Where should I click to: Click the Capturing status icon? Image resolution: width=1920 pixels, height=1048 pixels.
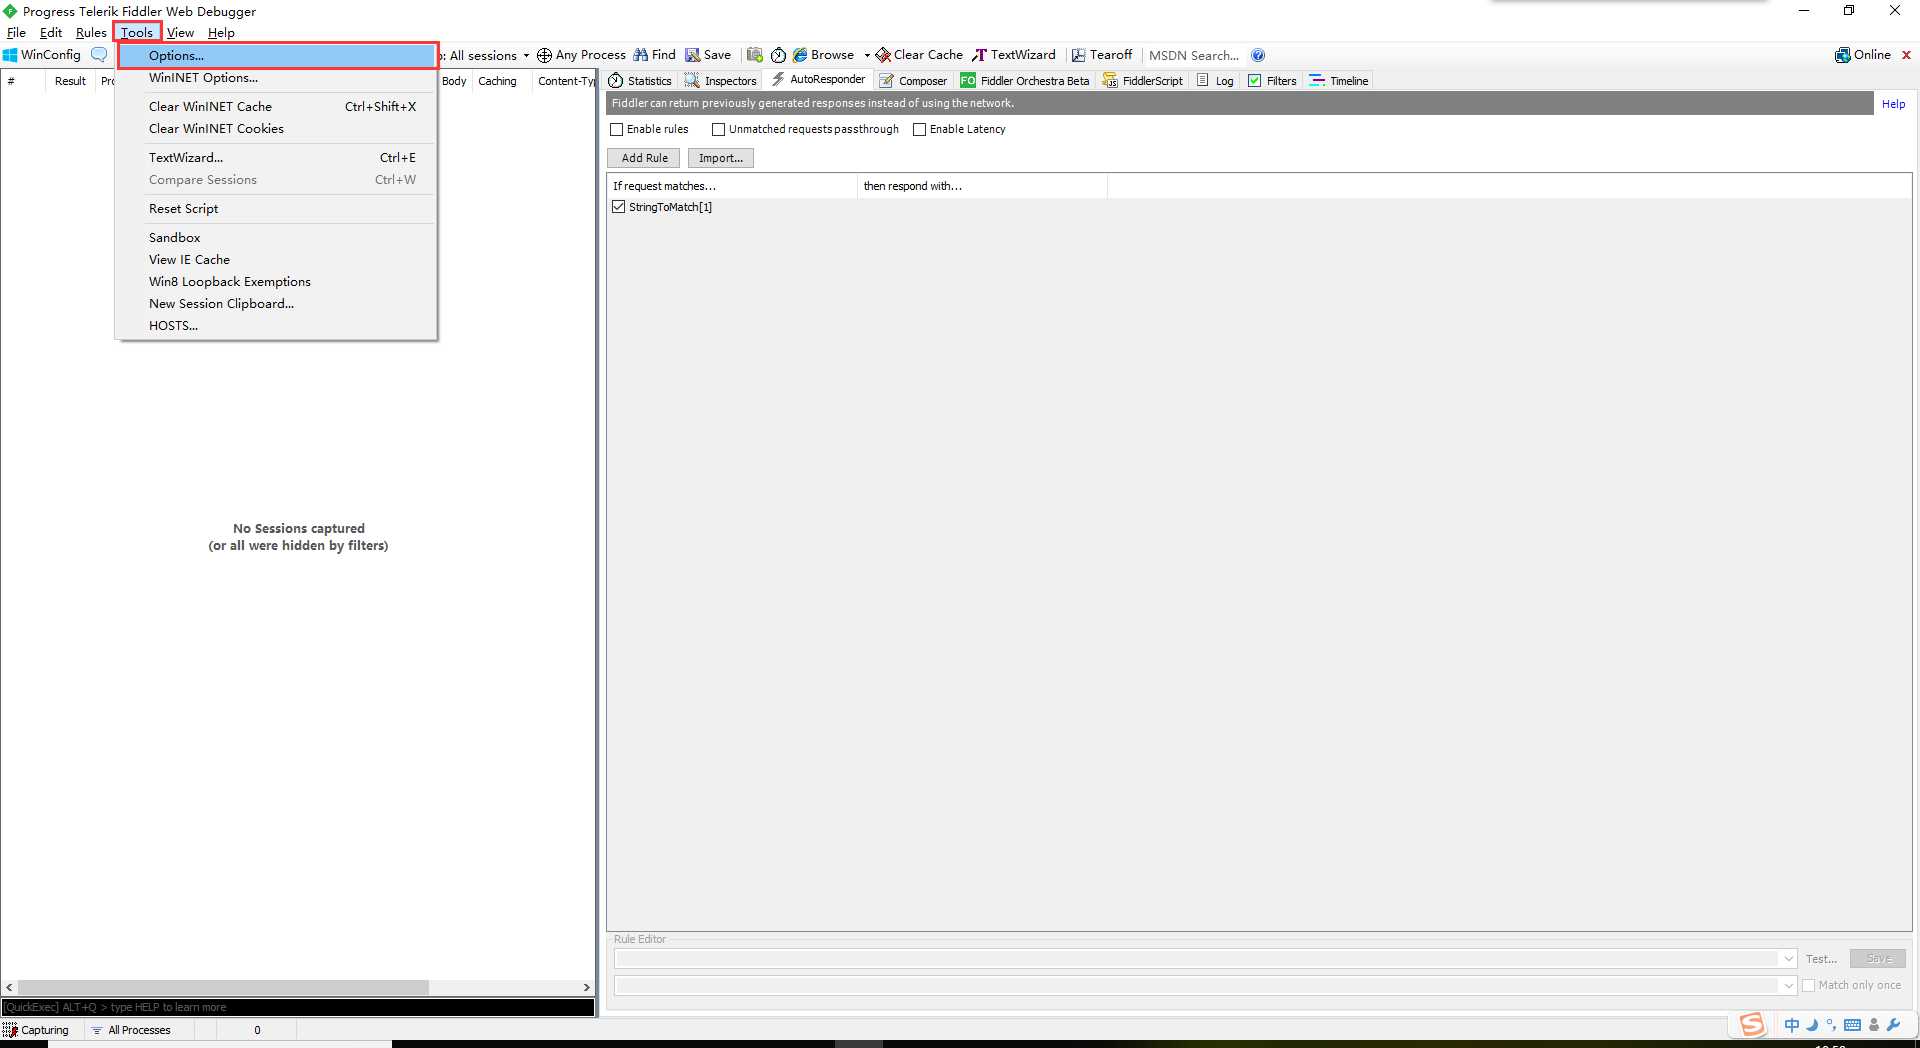10,1030
